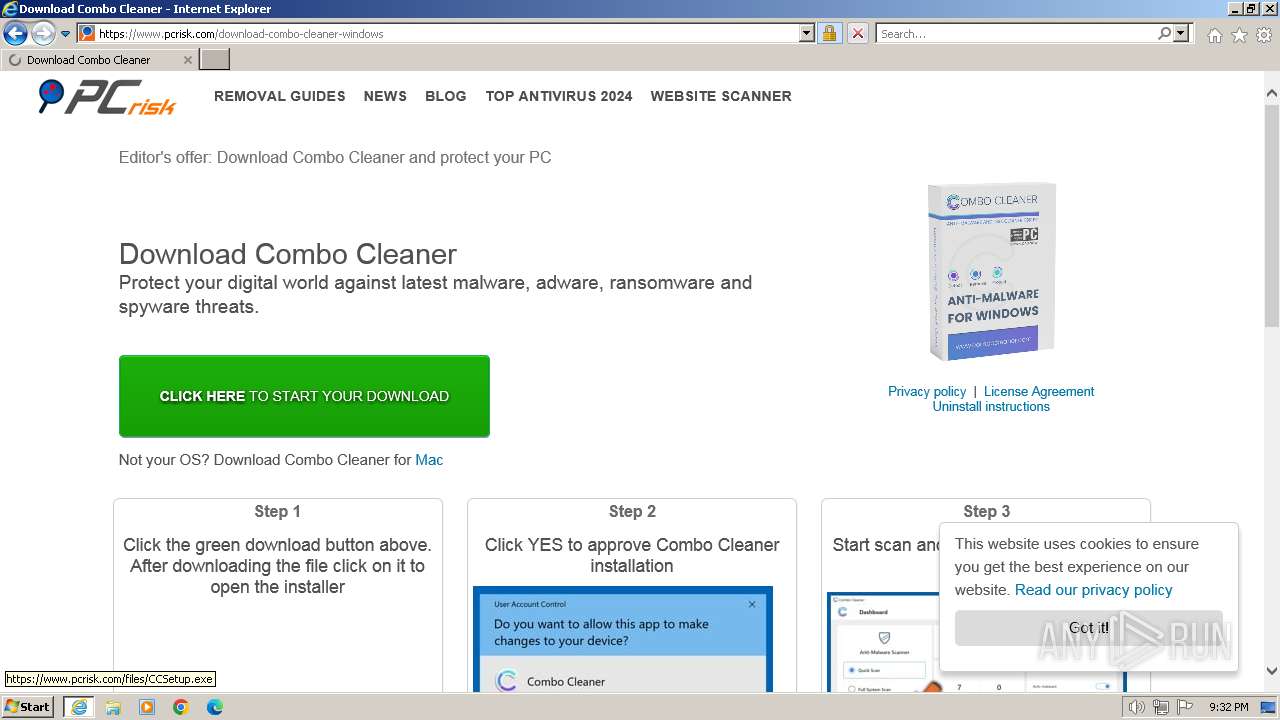
Task: Open a new tab button
Action: click(x=214, y=60)
